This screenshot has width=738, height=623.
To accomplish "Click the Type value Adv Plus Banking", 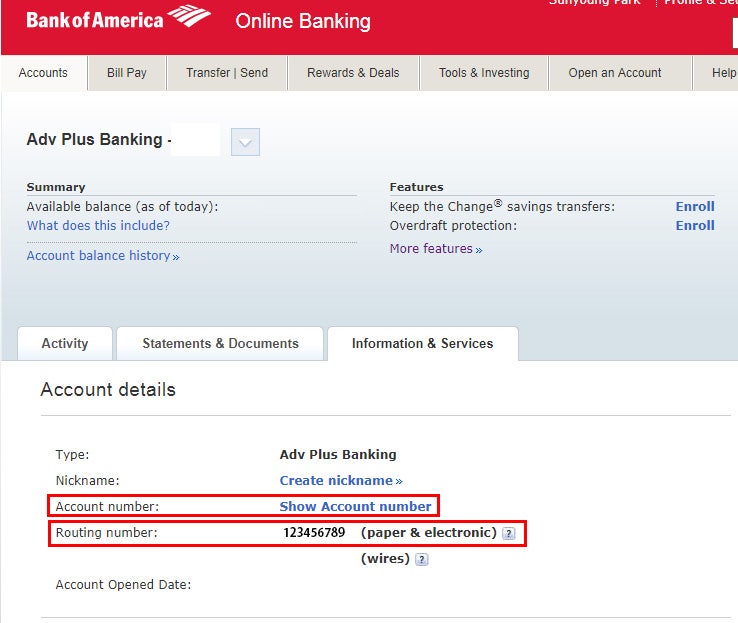I will pos(338,455).
